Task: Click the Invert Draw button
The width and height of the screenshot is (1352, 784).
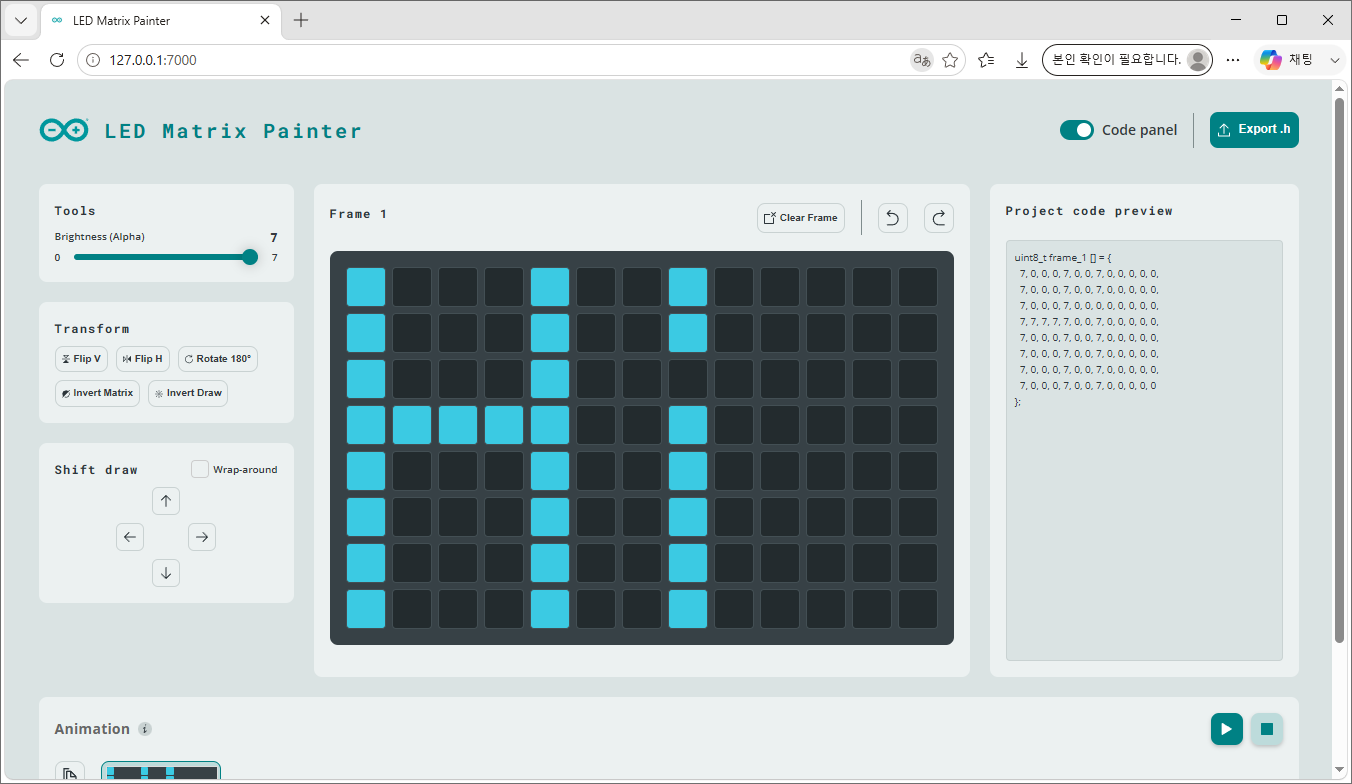Action: (188, 393)
